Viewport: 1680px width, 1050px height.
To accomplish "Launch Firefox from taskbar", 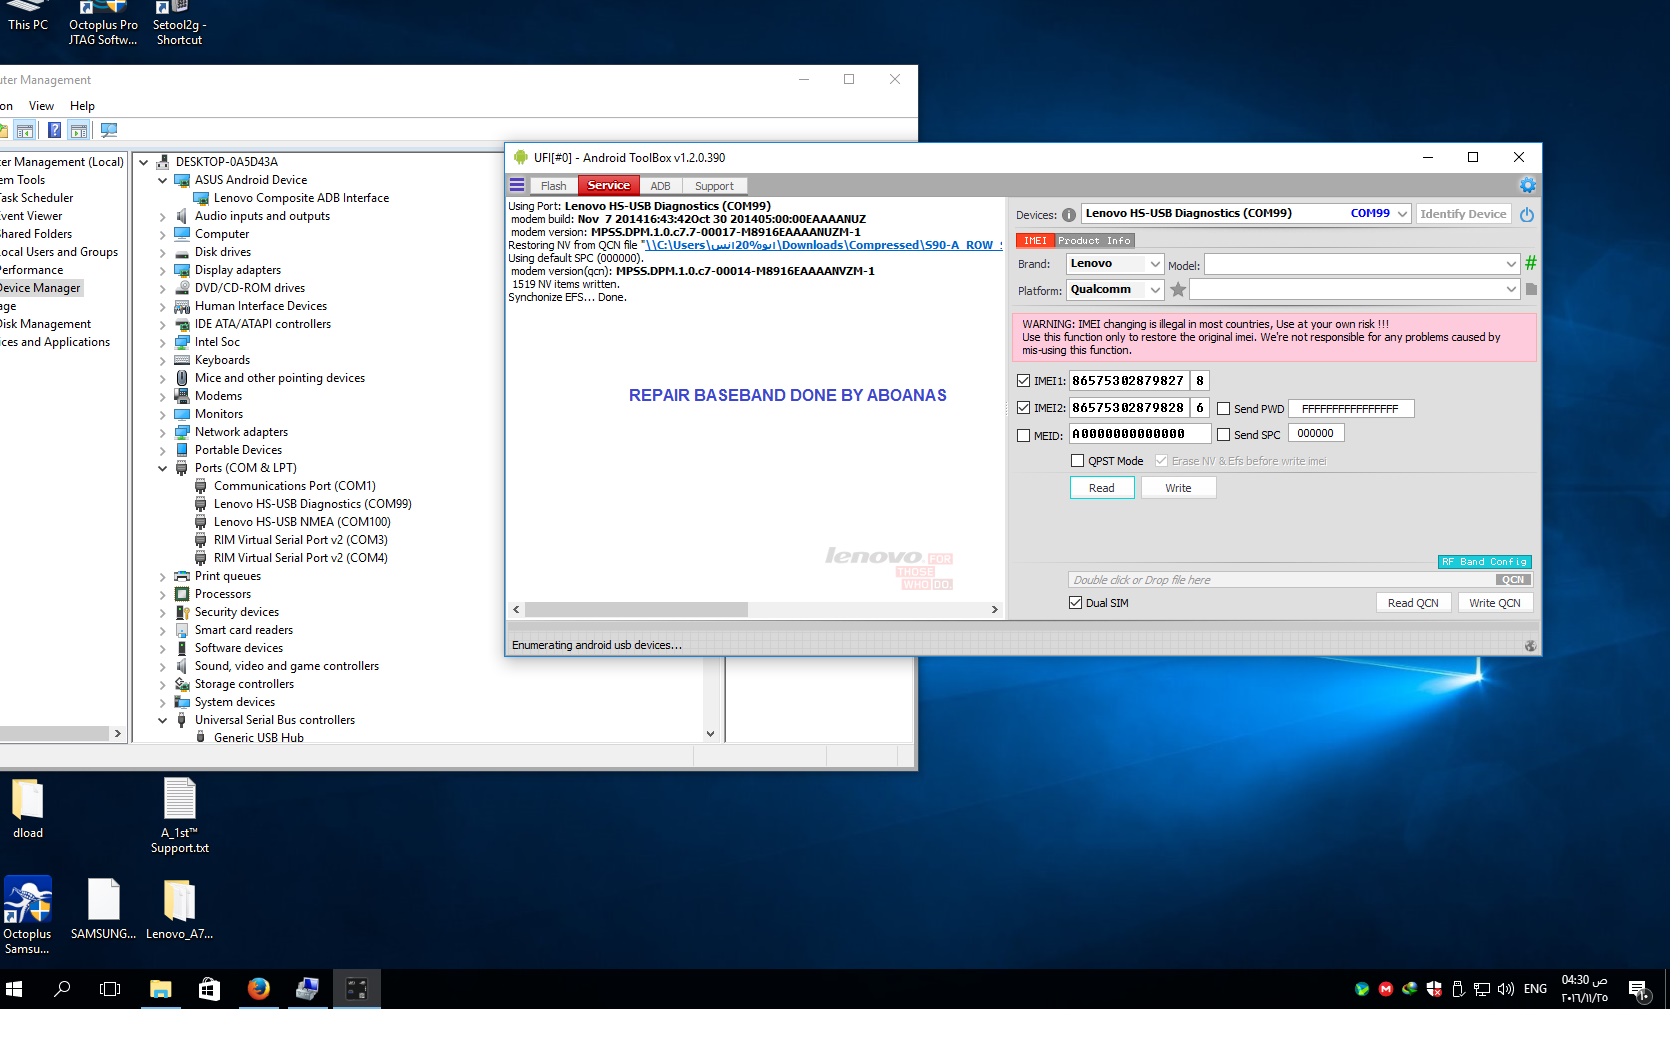I will [258, 989].
